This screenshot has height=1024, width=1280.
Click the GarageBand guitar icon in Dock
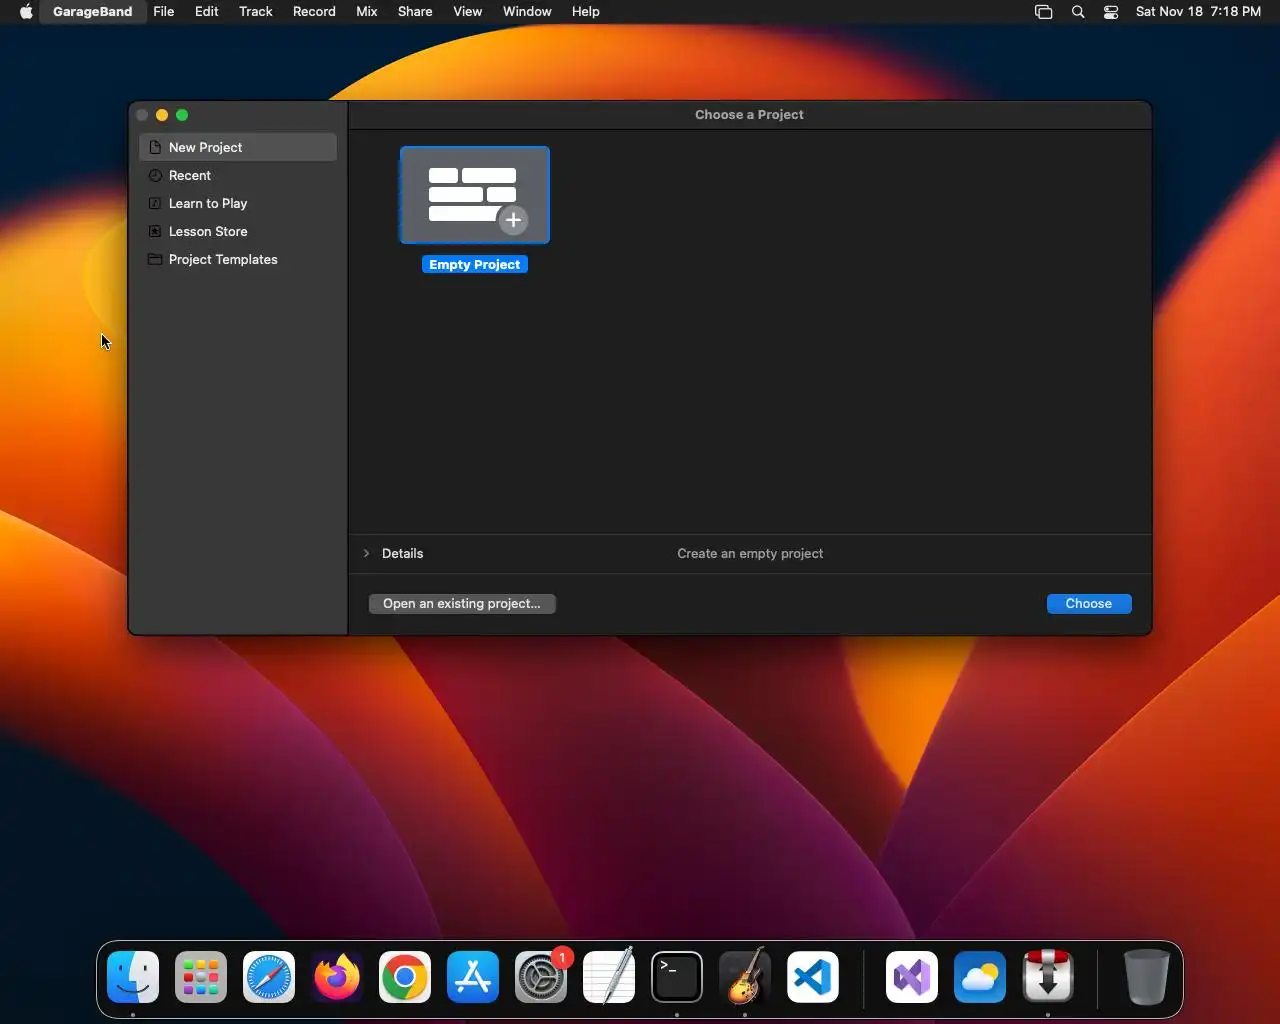click(745, 977)
